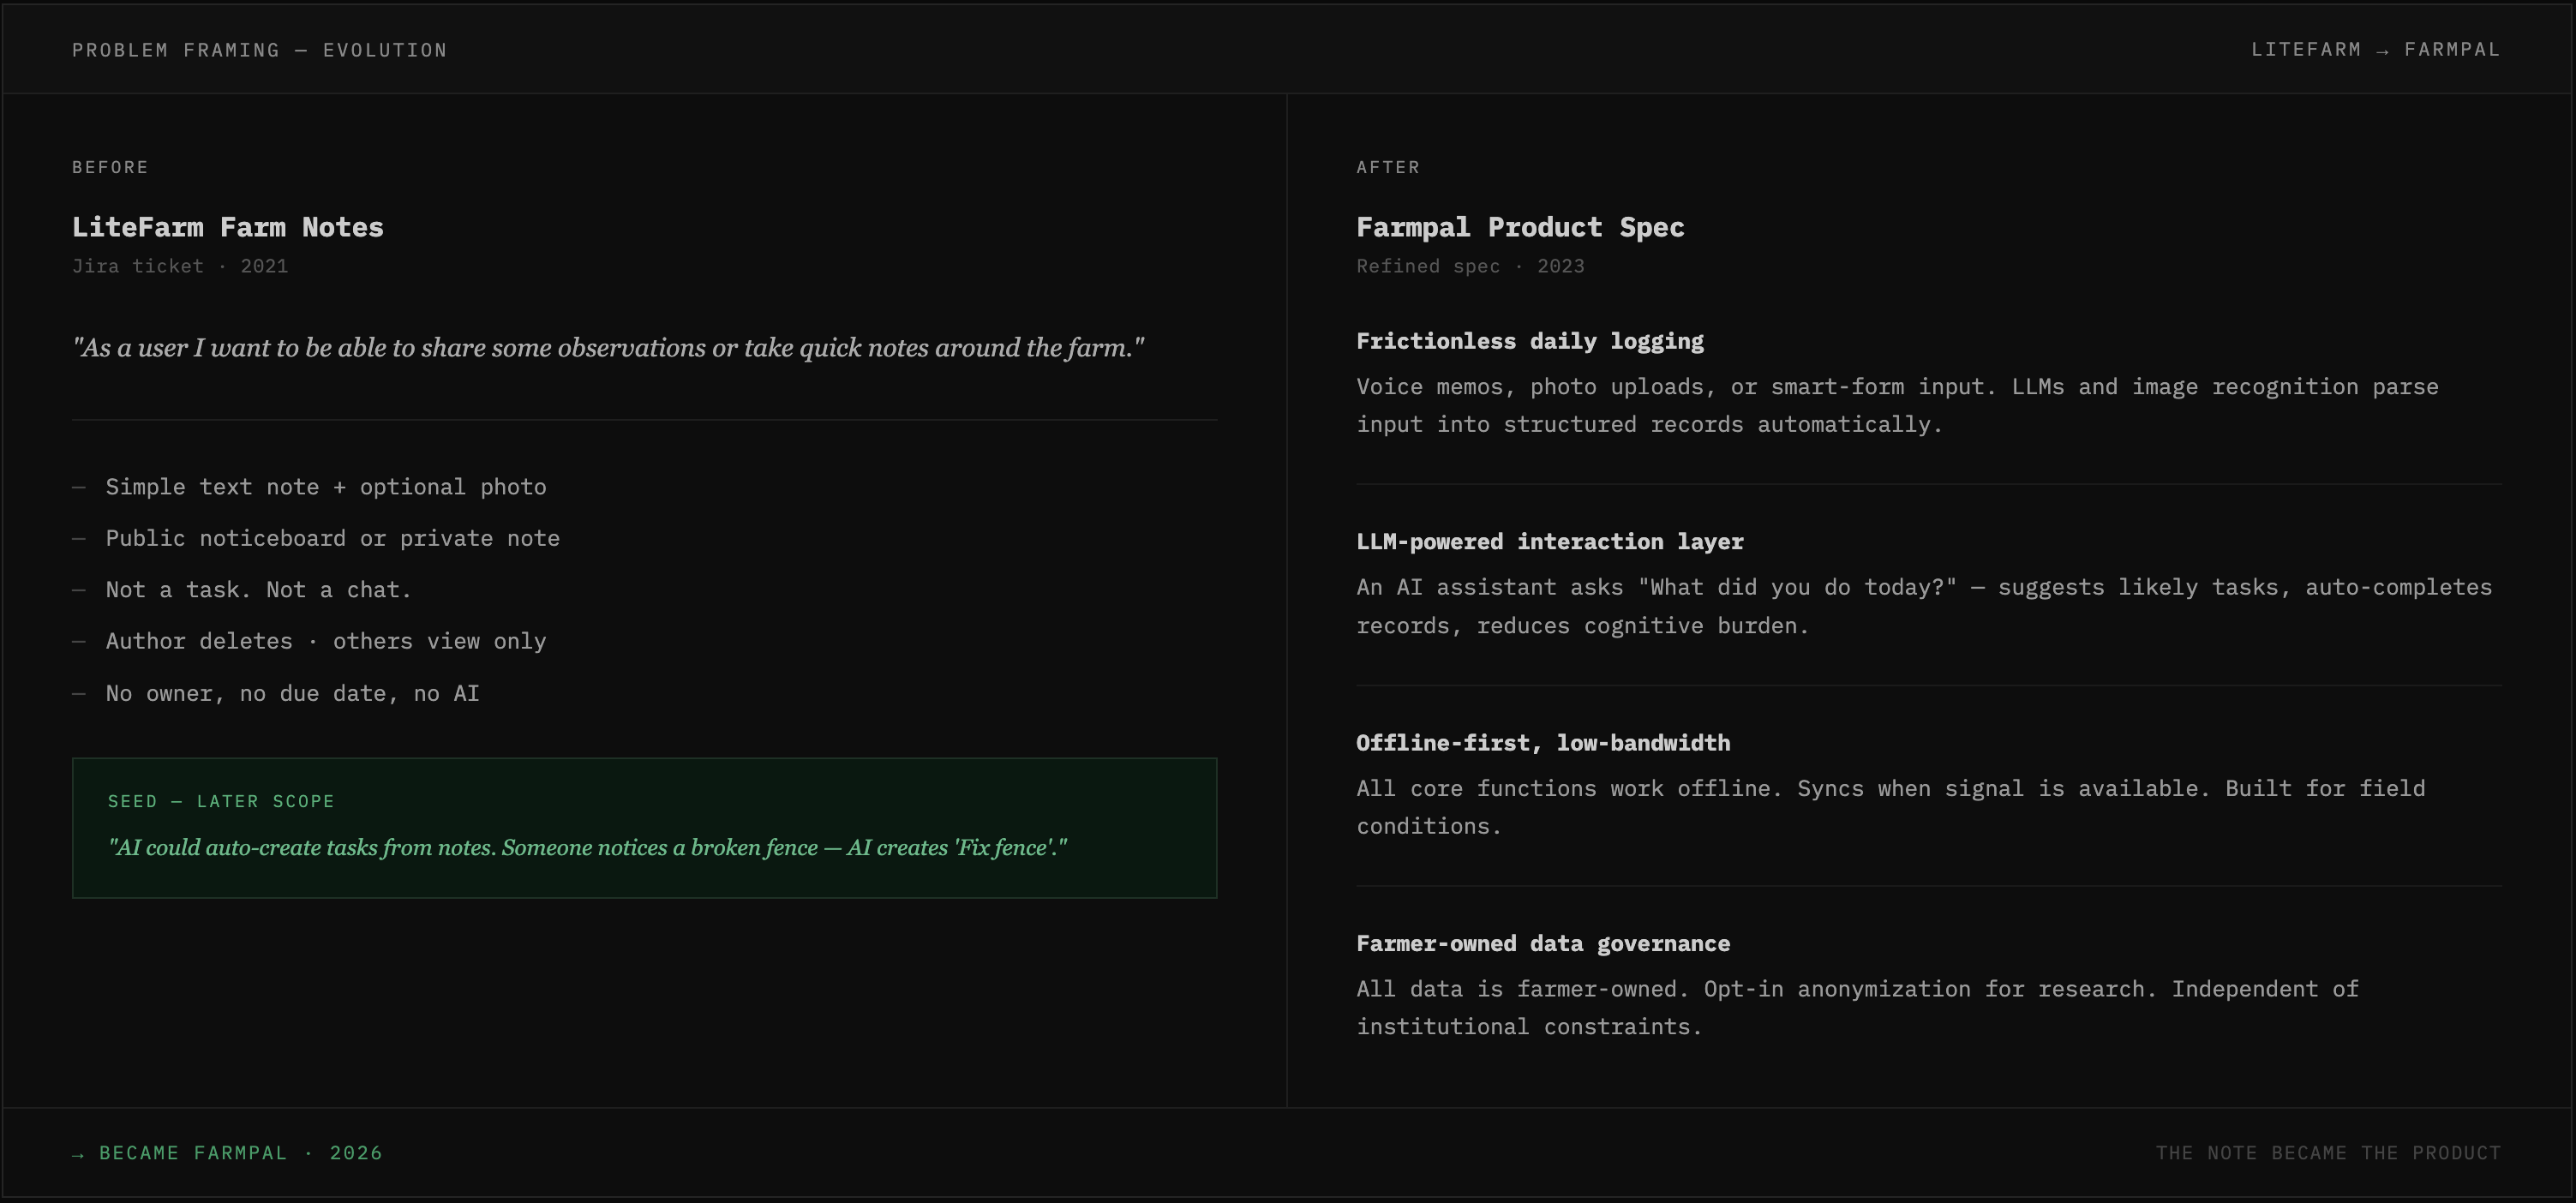Click the 'All data is farmer-owned' description
Viewport: 2576px width, 1203px height.
coord(1857,1007)
